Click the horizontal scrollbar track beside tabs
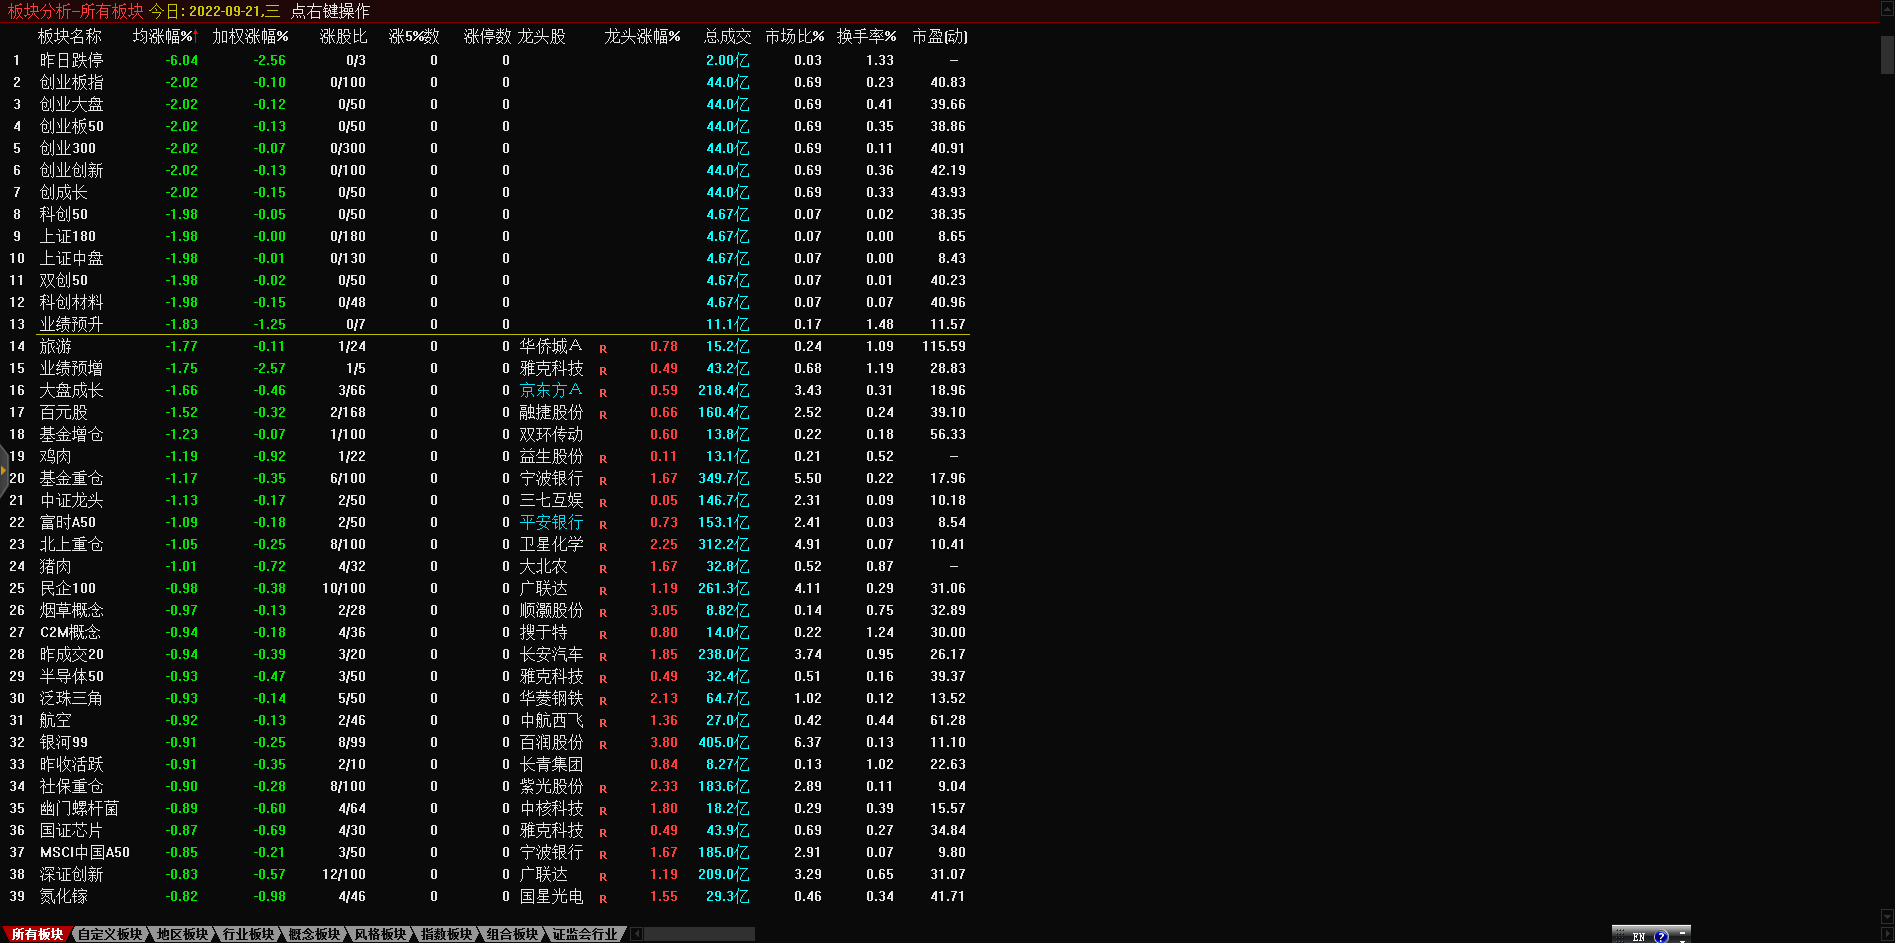 pyautogui.click(x=699, y=934)
